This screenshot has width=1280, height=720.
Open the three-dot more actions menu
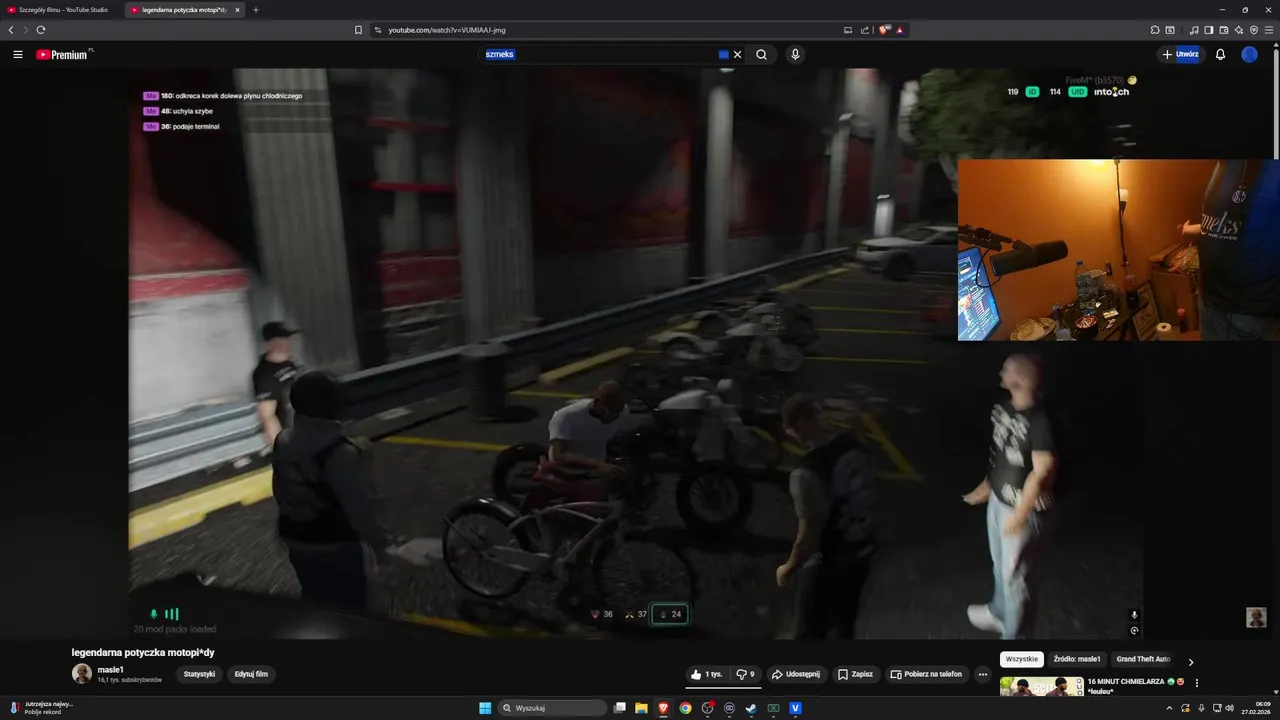point(983,674)
